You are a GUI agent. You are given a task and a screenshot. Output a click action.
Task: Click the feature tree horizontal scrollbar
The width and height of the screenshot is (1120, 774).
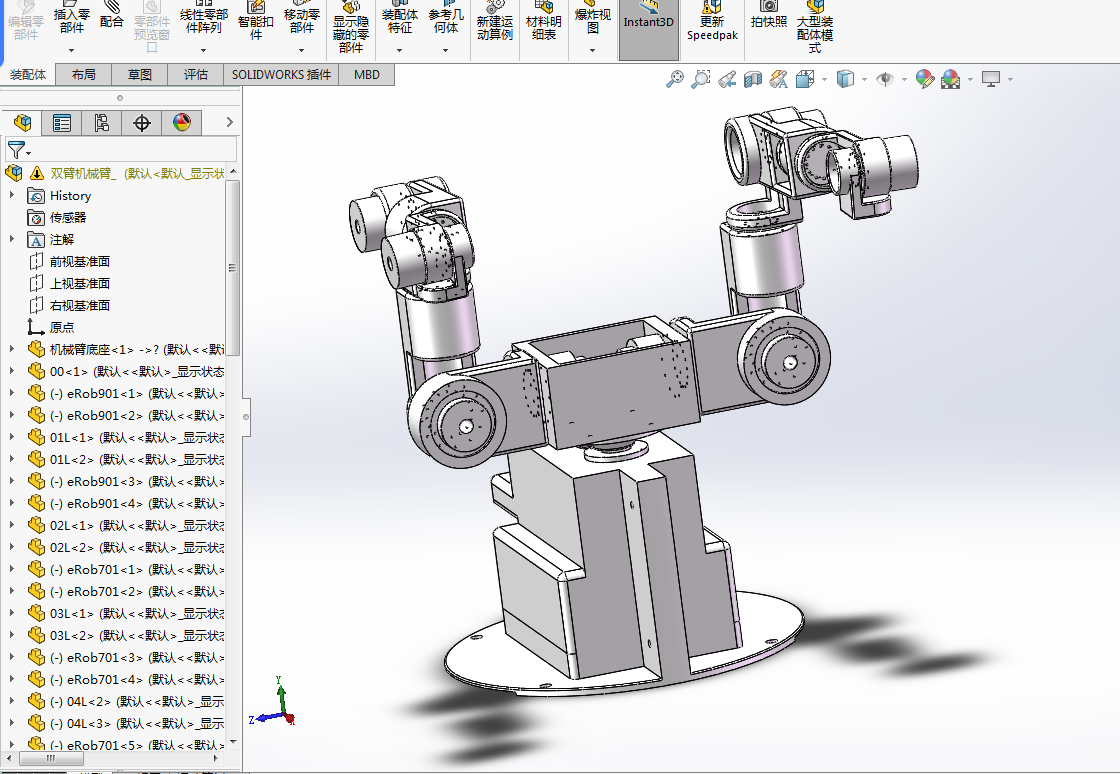pos(50,758)
